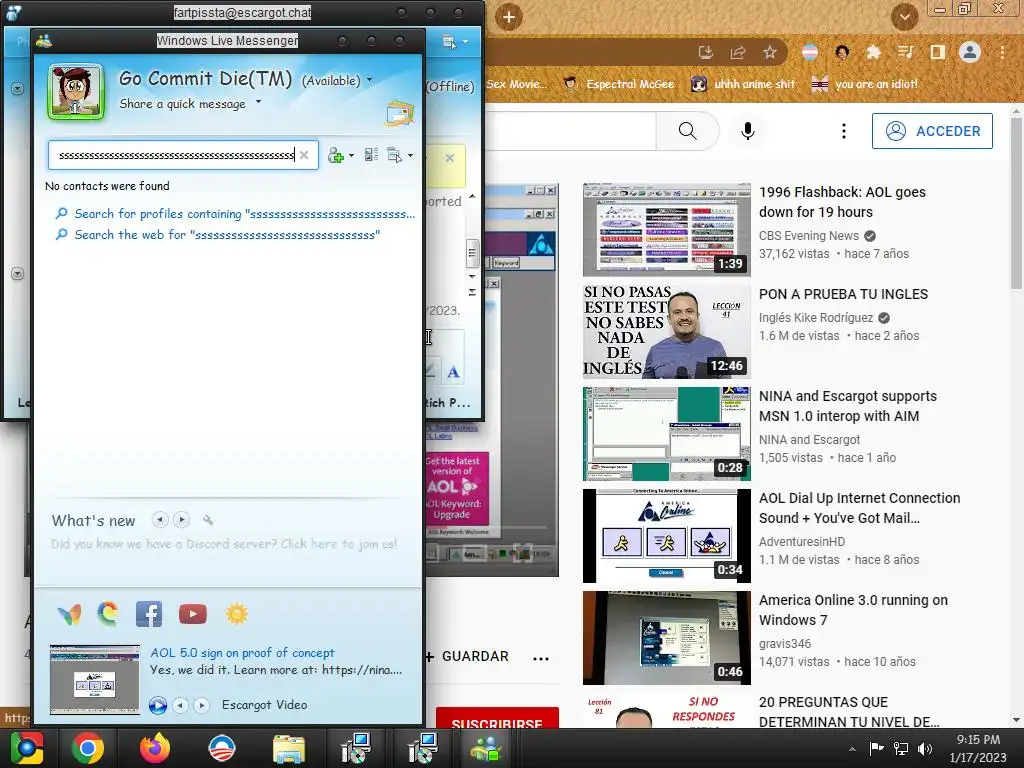Open the Chrome profile avatar icon
1024x768 pixels.
click(x=970, y=52)
